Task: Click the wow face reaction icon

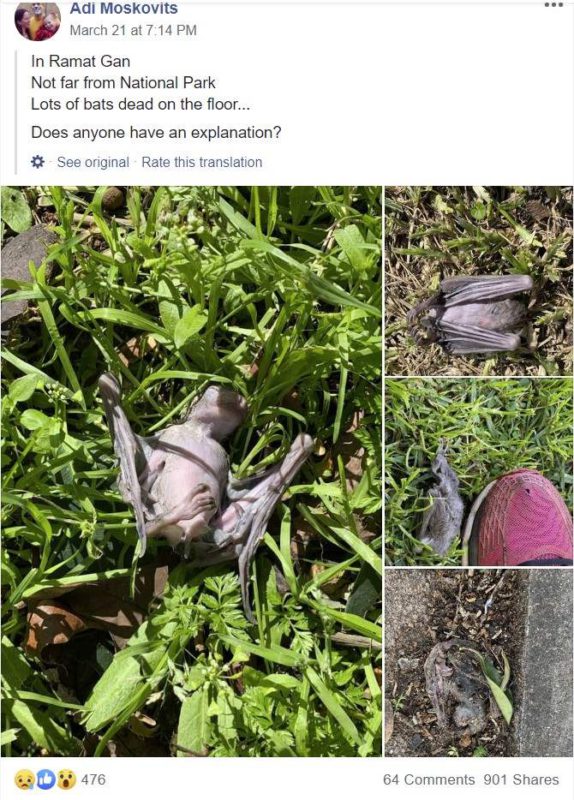Action: click(66, 780)
